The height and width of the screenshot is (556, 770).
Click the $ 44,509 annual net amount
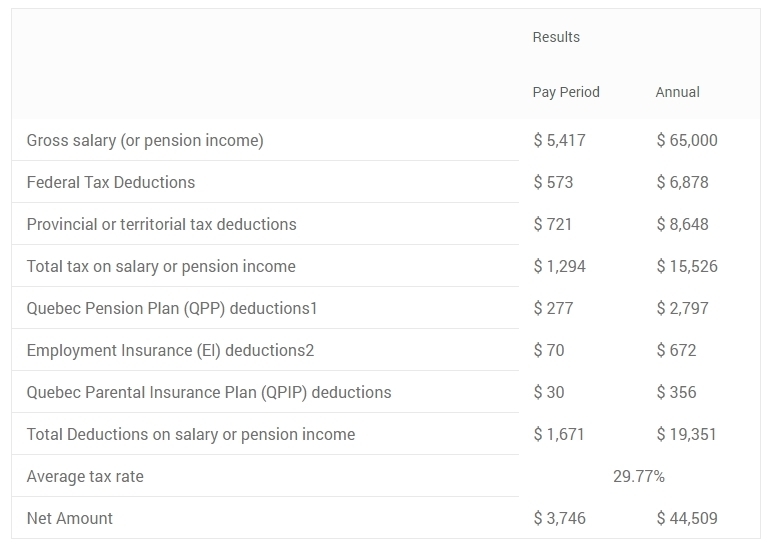click(687, 518)
